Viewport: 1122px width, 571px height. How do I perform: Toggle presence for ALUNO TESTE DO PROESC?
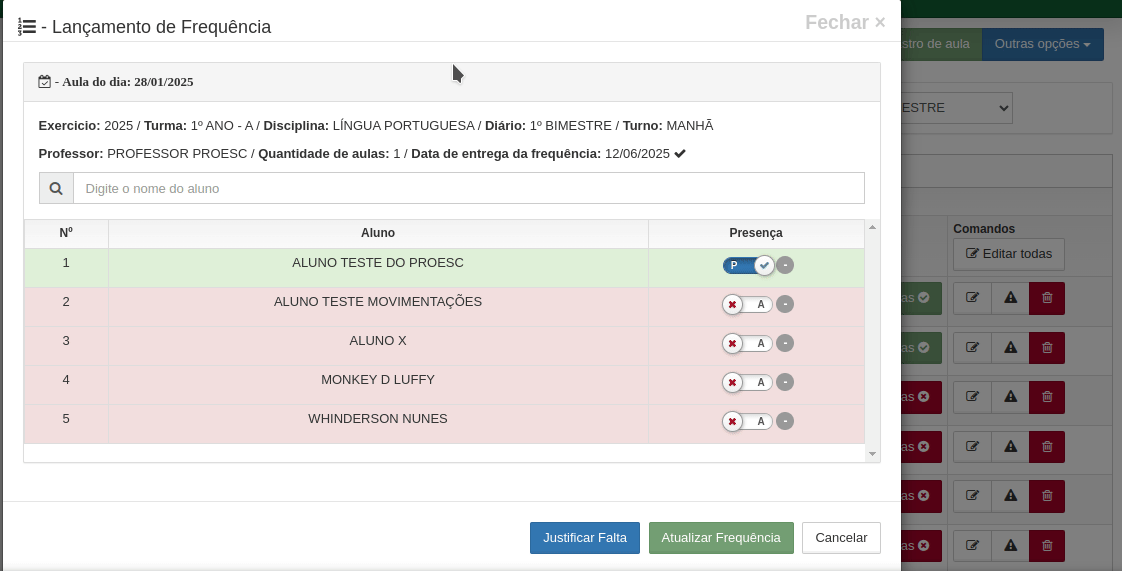748,265
